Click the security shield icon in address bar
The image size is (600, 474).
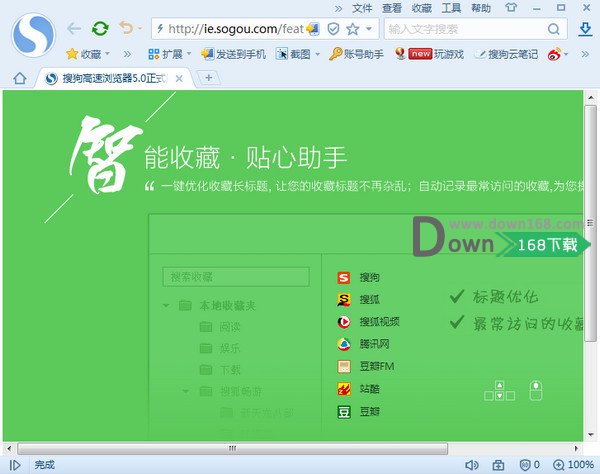(x=333, y=29)
